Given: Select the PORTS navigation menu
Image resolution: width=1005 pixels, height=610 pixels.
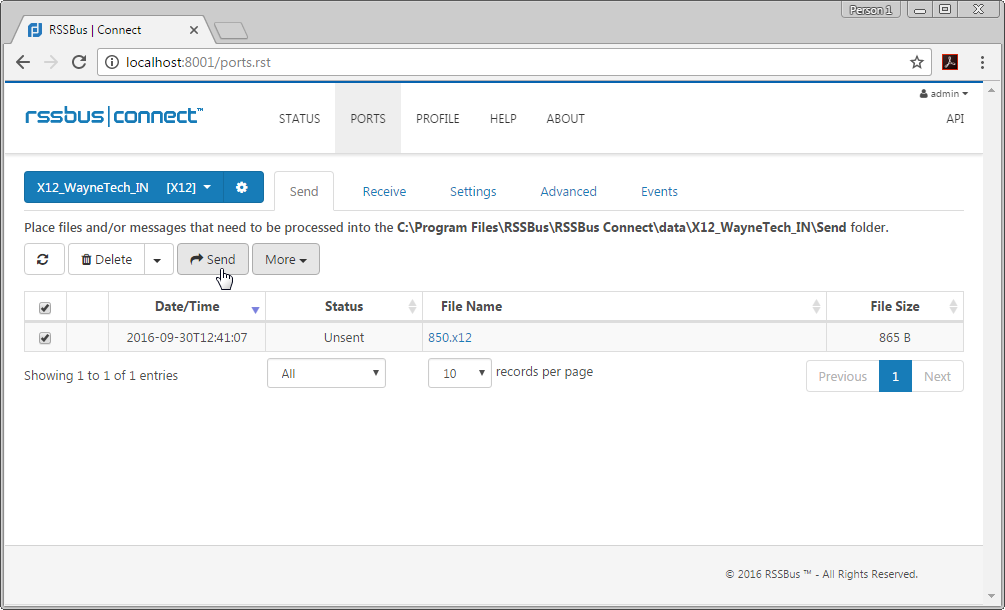Looking at the screenshot, I should [368, 119].
